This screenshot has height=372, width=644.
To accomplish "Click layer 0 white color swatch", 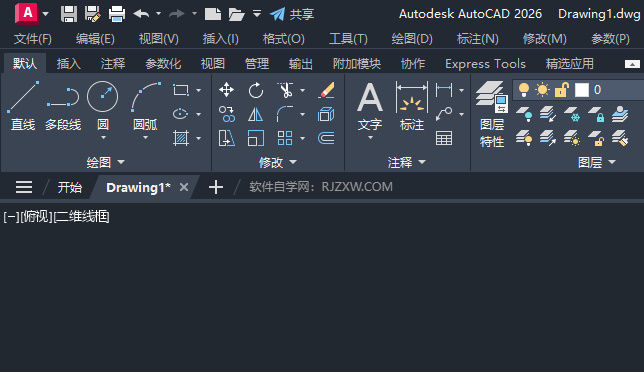I will (x=582, y=90).
